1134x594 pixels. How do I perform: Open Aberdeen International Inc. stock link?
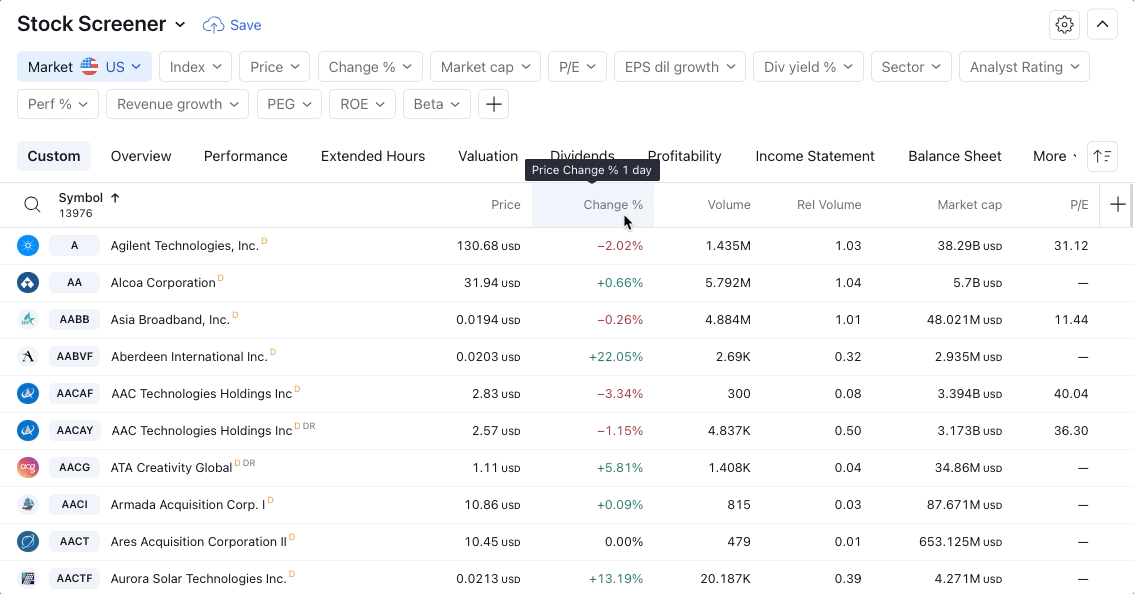(189, 357)
